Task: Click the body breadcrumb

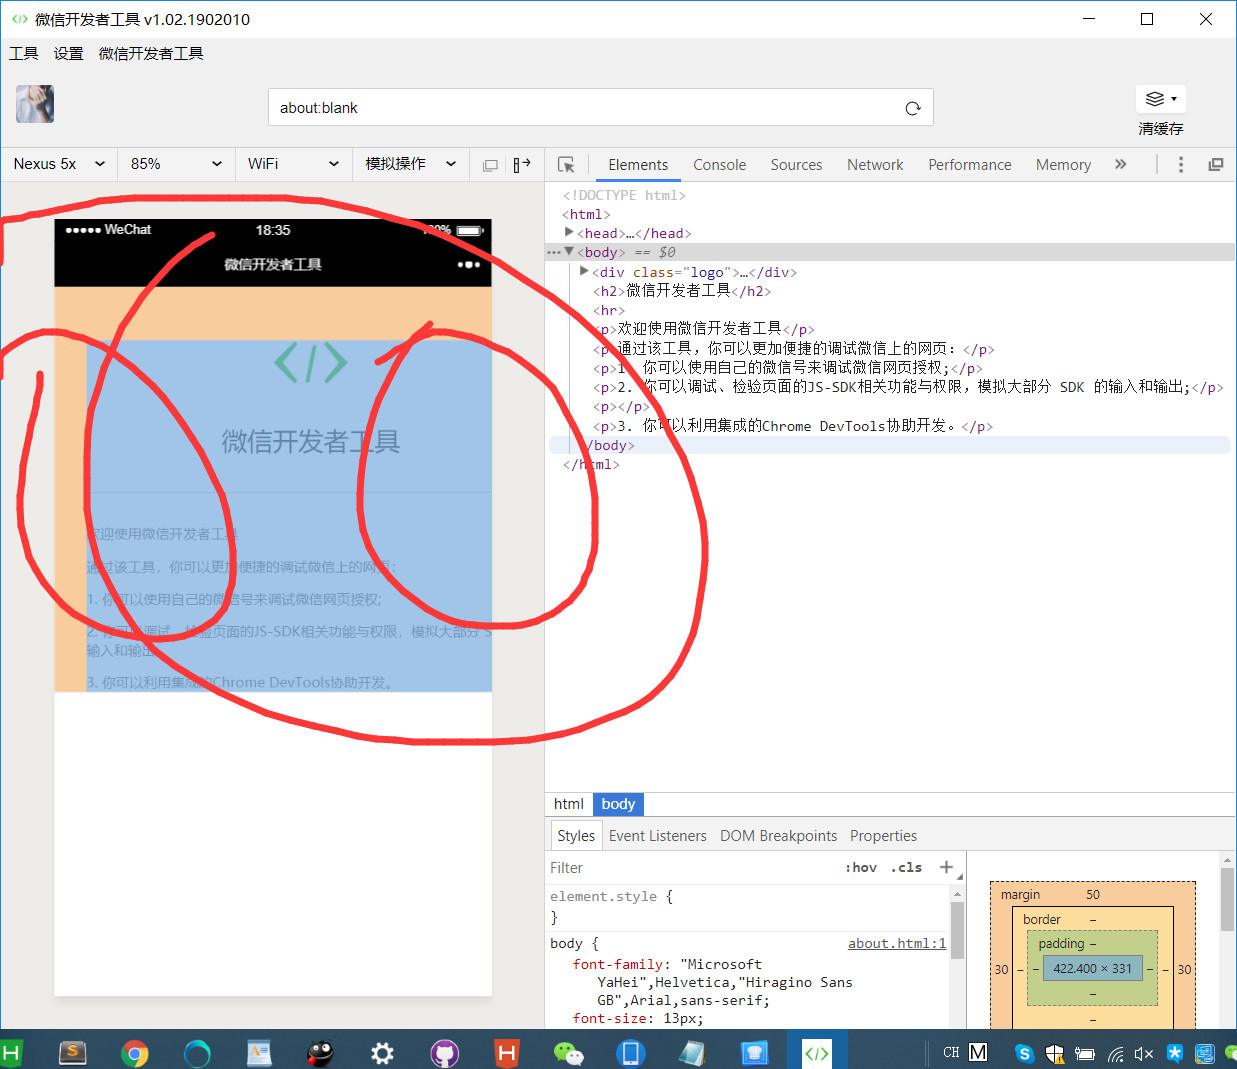Action: 618,804
